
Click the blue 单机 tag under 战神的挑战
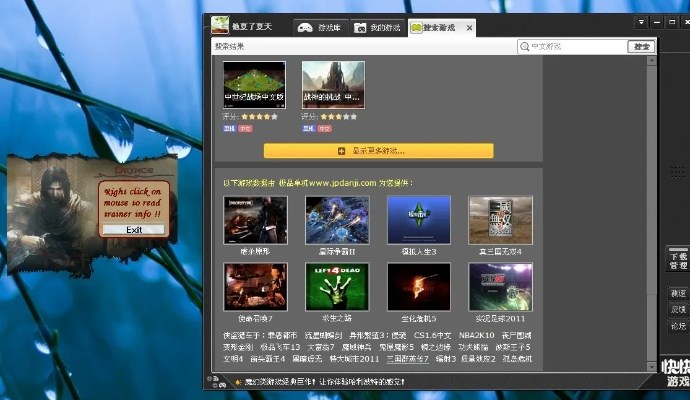tap(308, 128)
